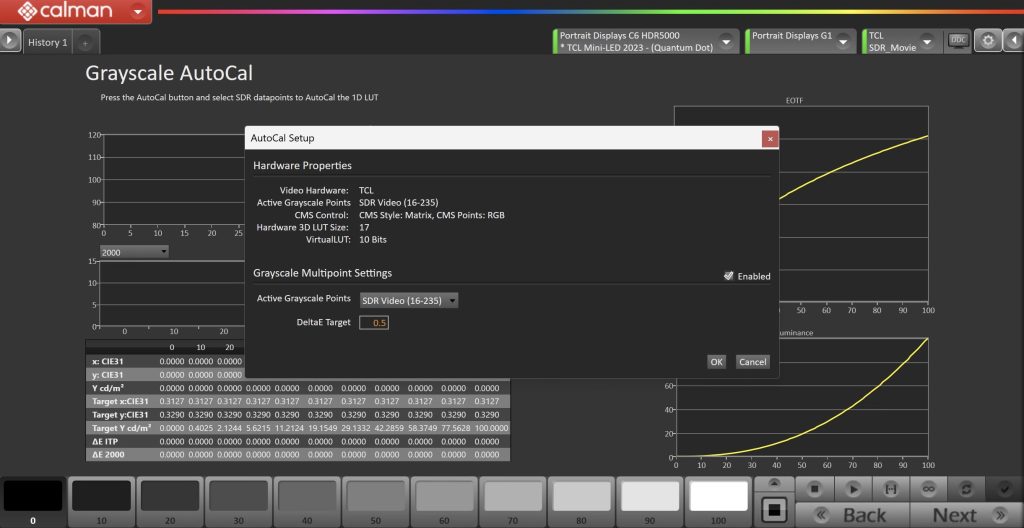Add a new history tab

pos(85,43)
